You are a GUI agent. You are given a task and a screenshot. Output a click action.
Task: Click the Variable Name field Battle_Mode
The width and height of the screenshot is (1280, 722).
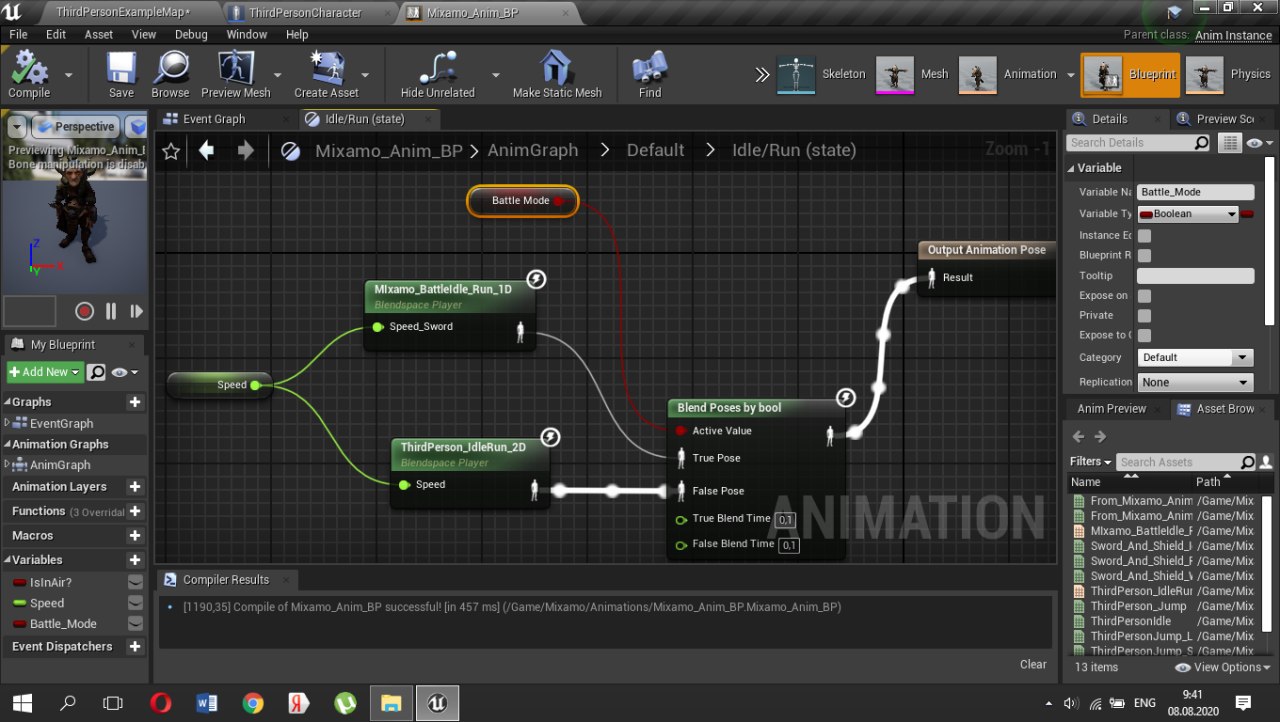(1195, 192)
